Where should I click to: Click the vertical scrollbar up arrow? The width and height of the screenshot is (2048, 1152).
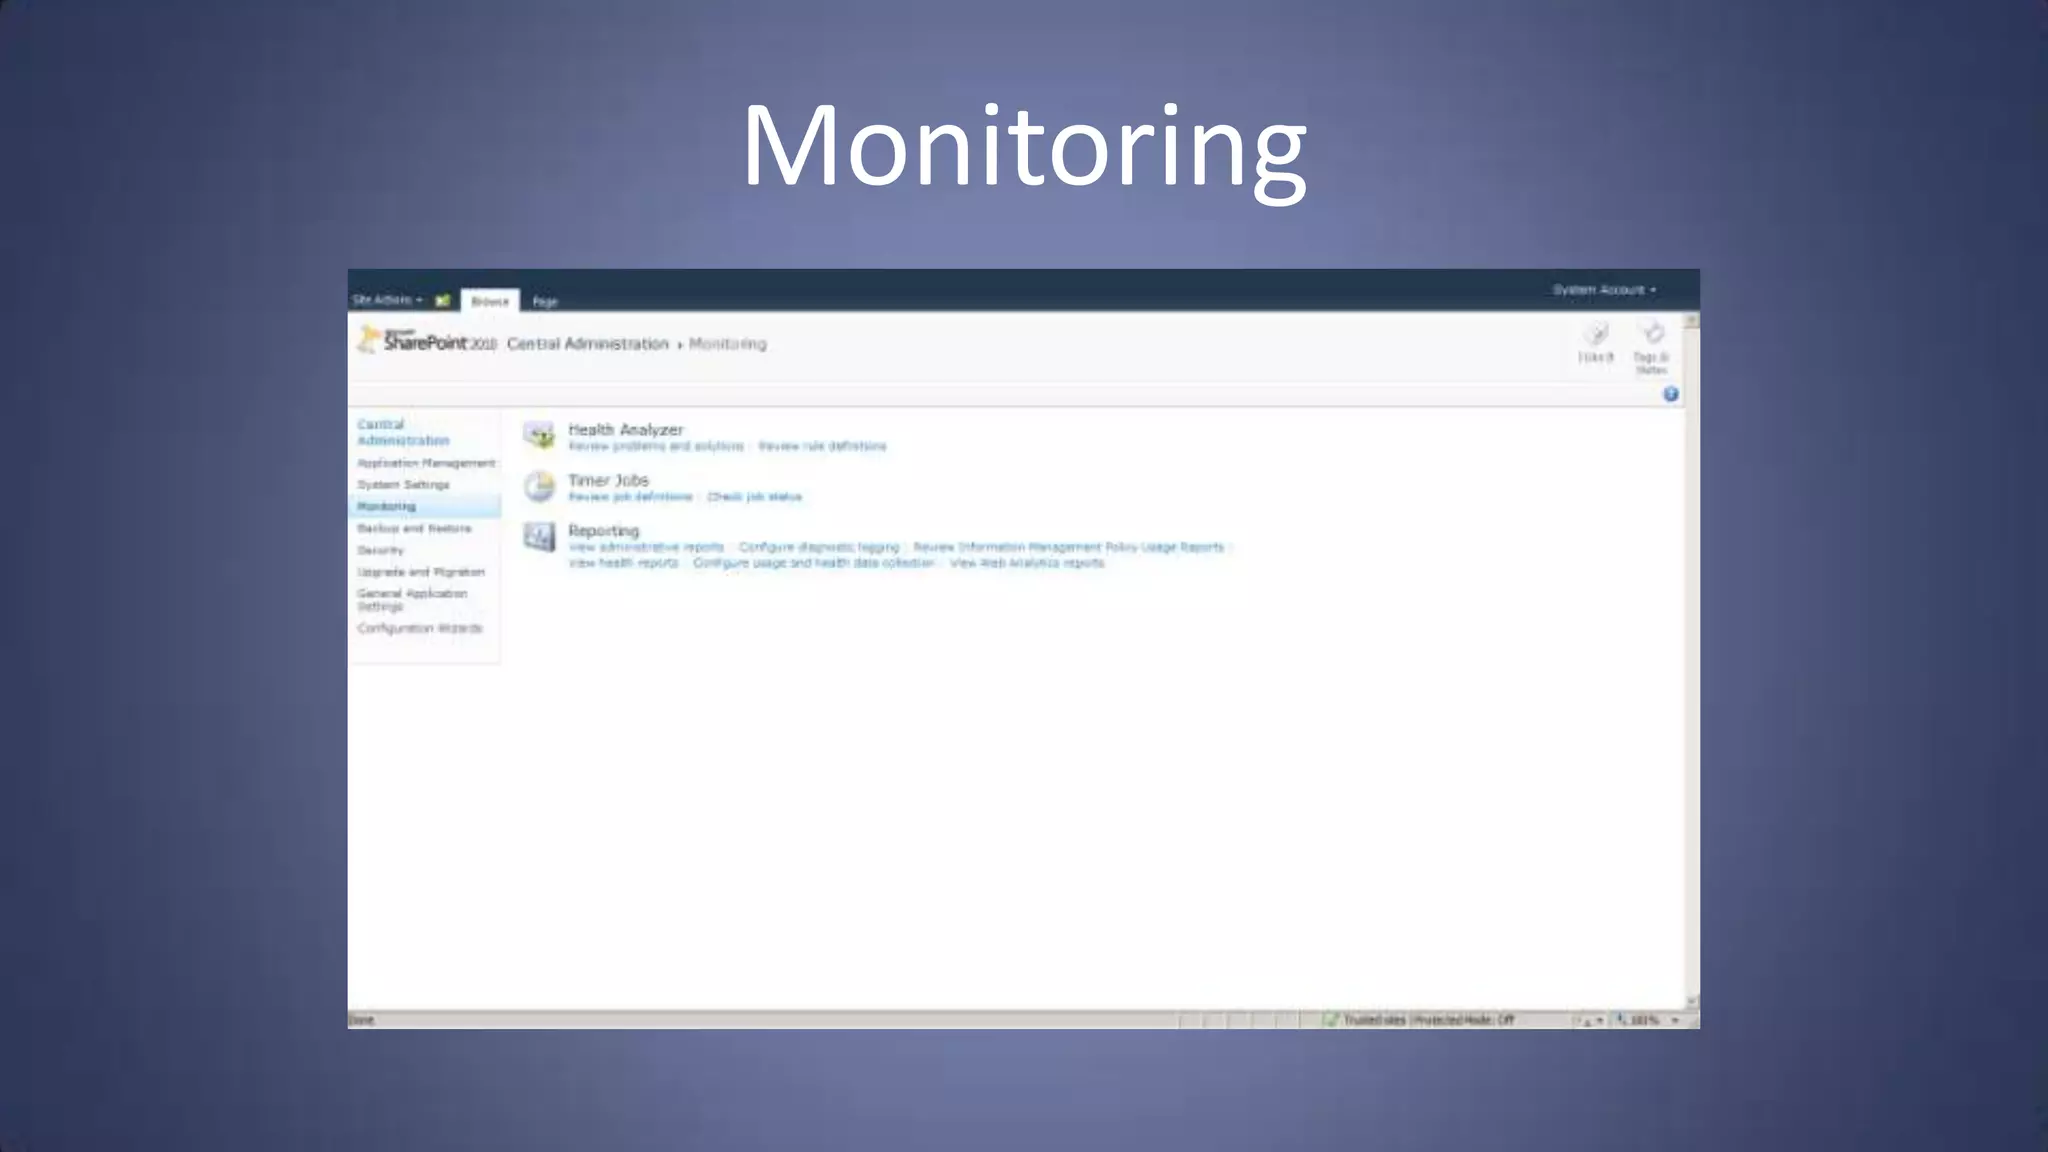coord(1692,321)
